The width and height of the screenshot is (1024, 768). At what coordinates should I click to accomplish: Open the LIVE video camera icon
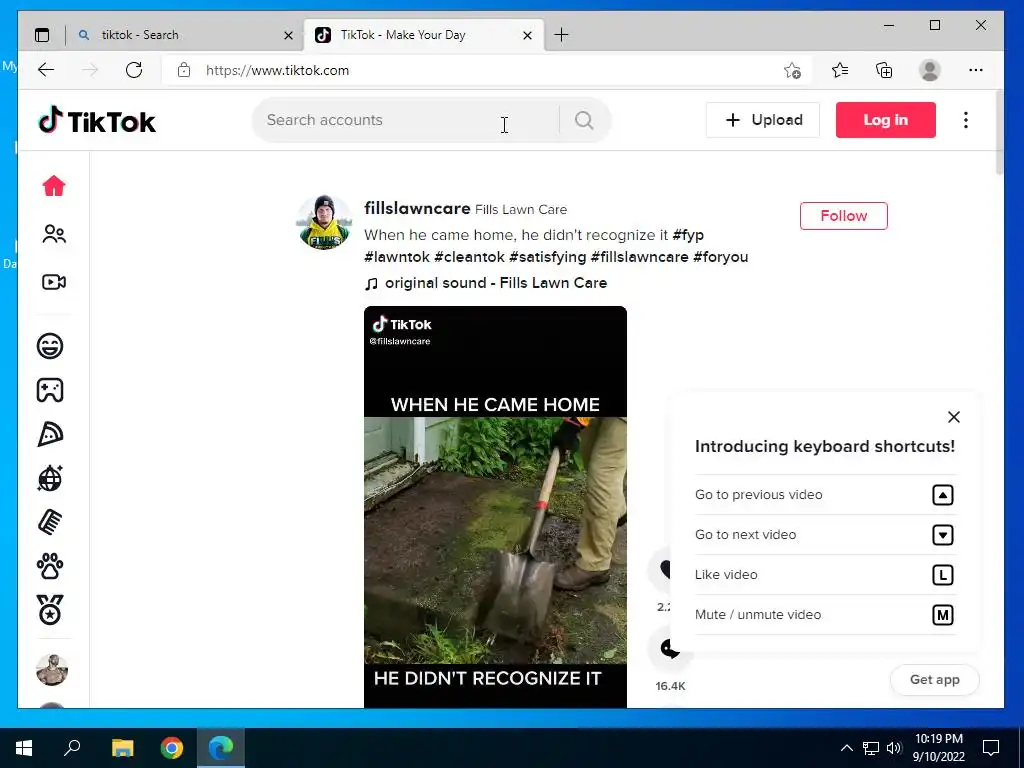click(x=54, y=281)
